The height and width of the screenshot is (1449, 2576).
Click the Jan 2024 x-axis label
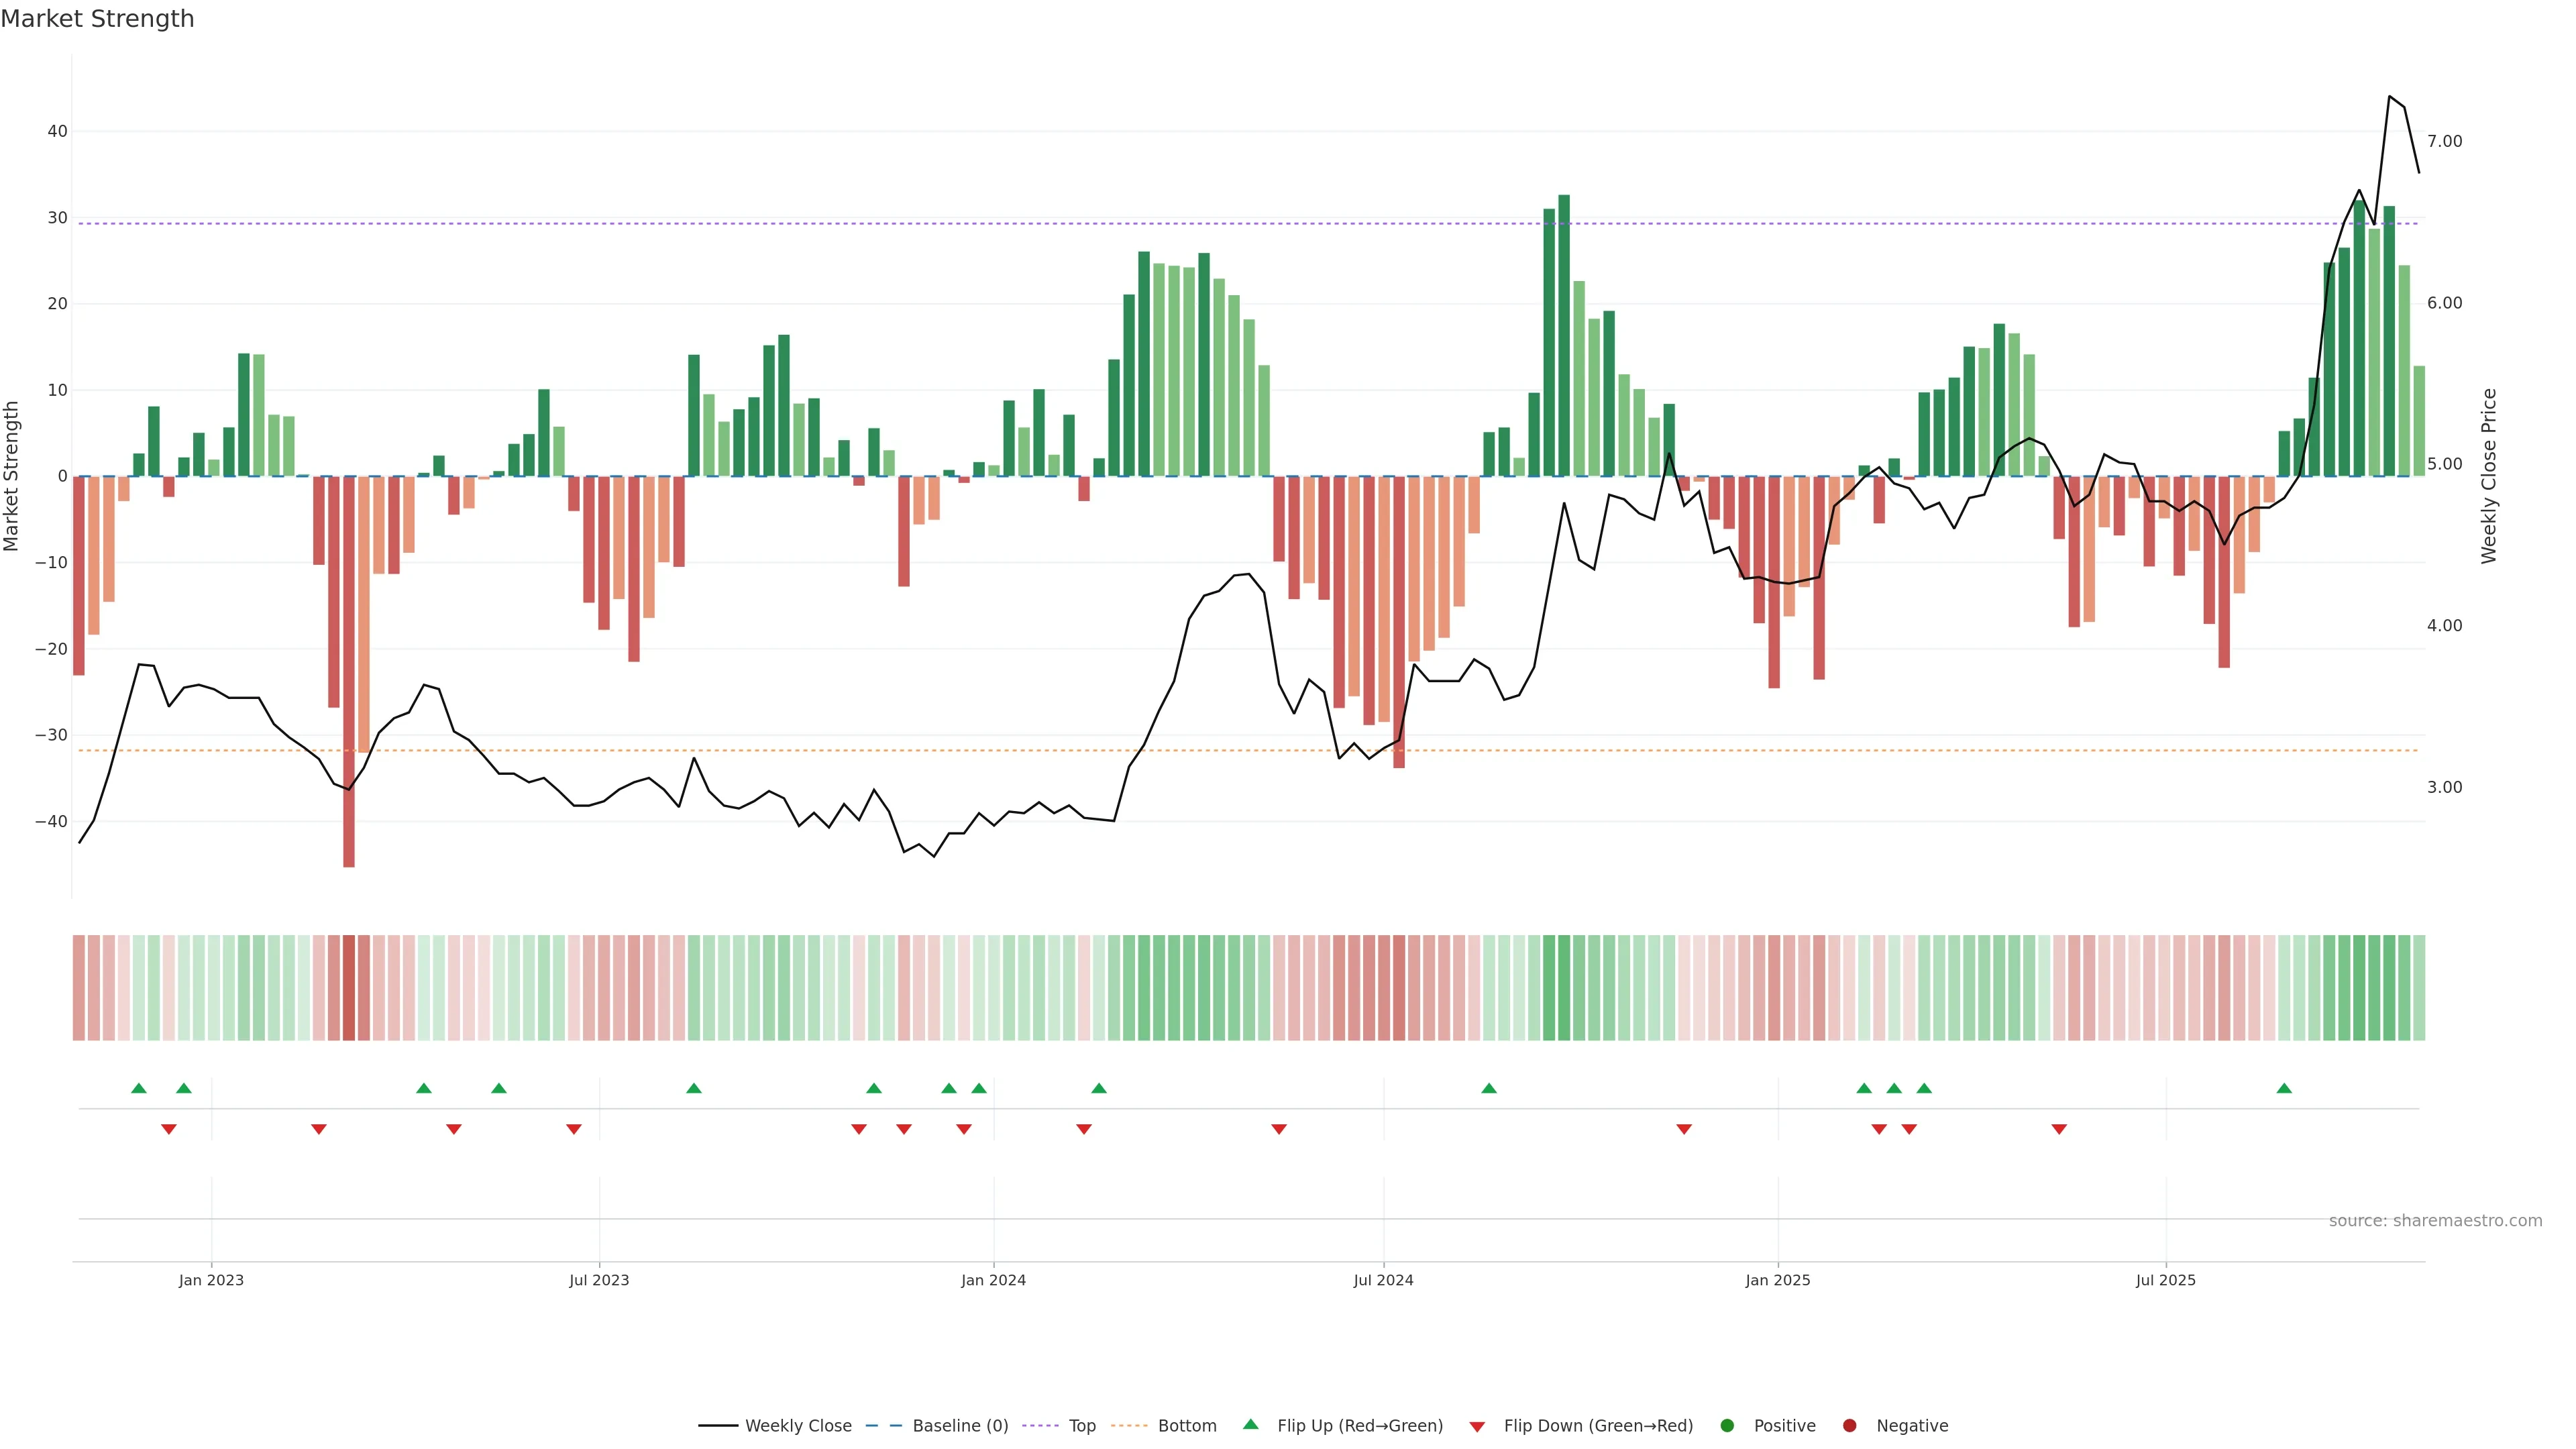(993, 1280)
